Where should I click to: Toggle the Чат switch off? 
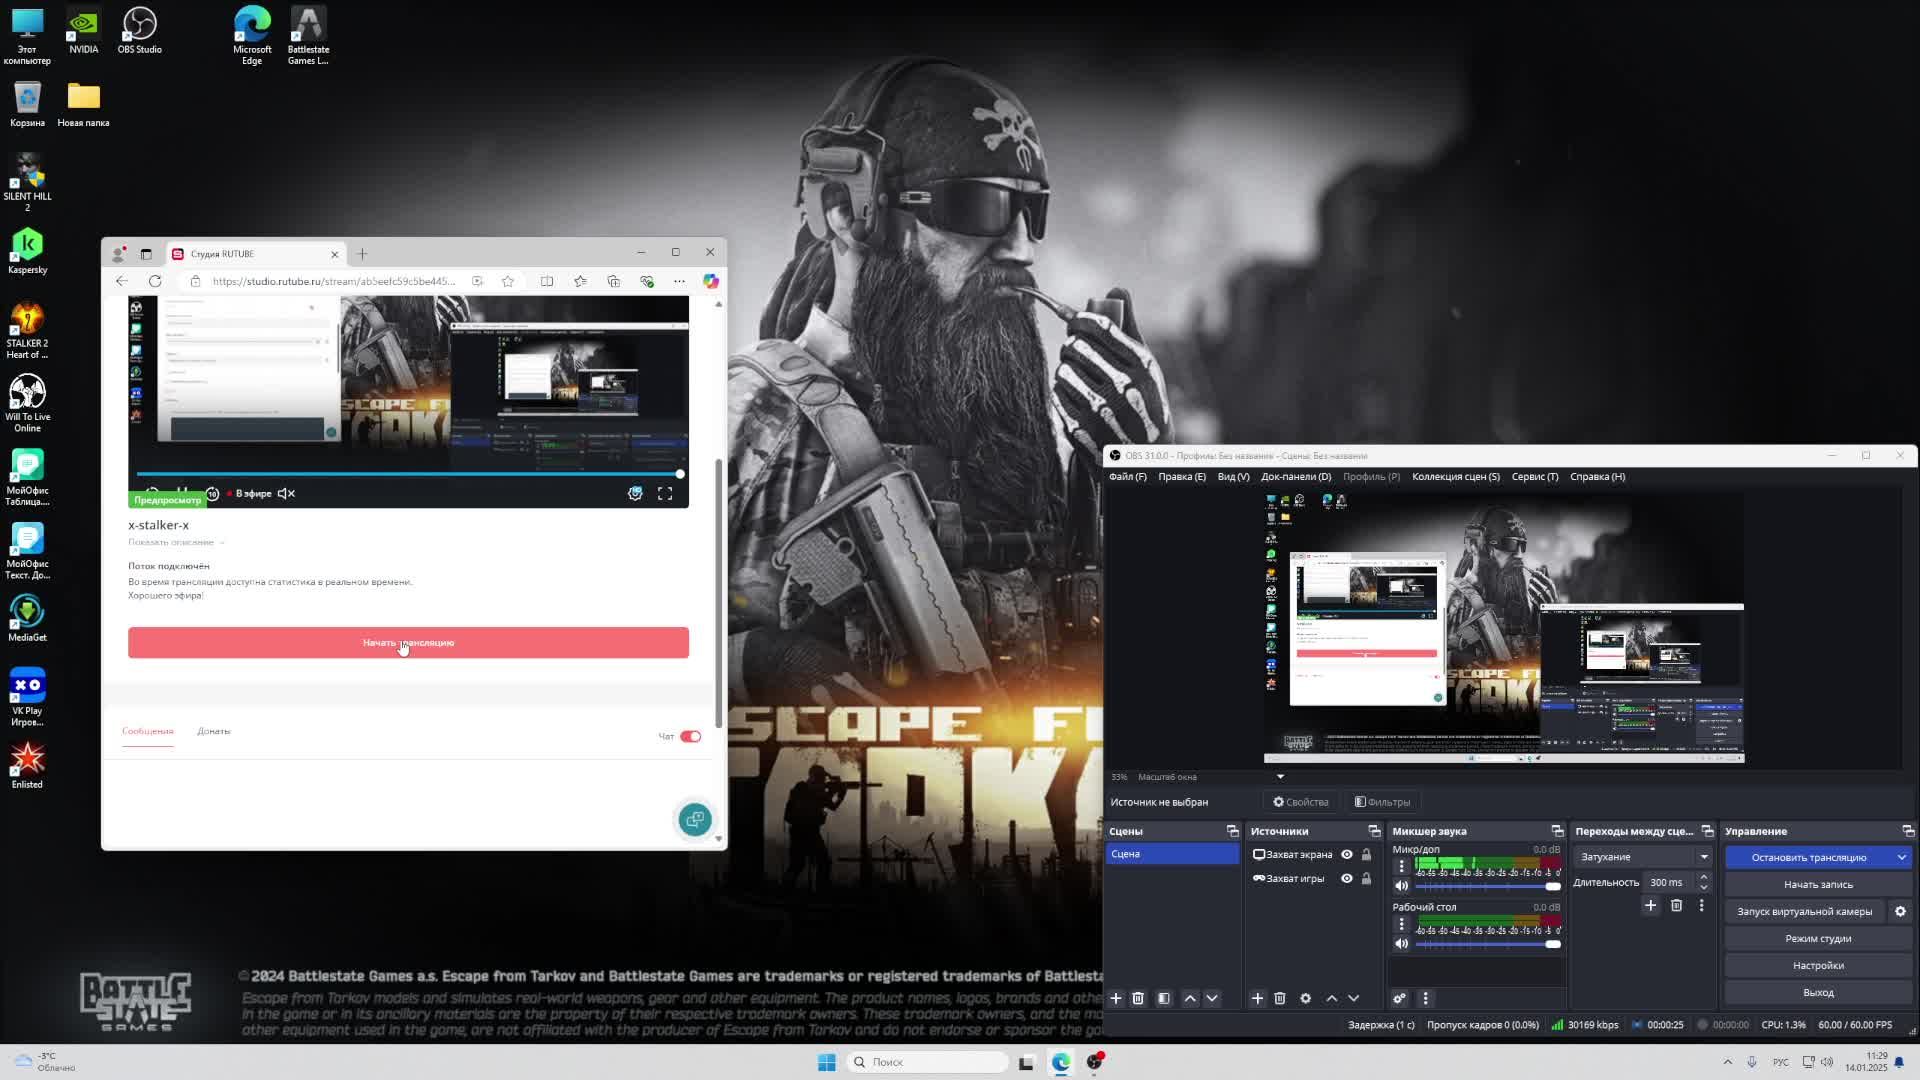[691, 736]
